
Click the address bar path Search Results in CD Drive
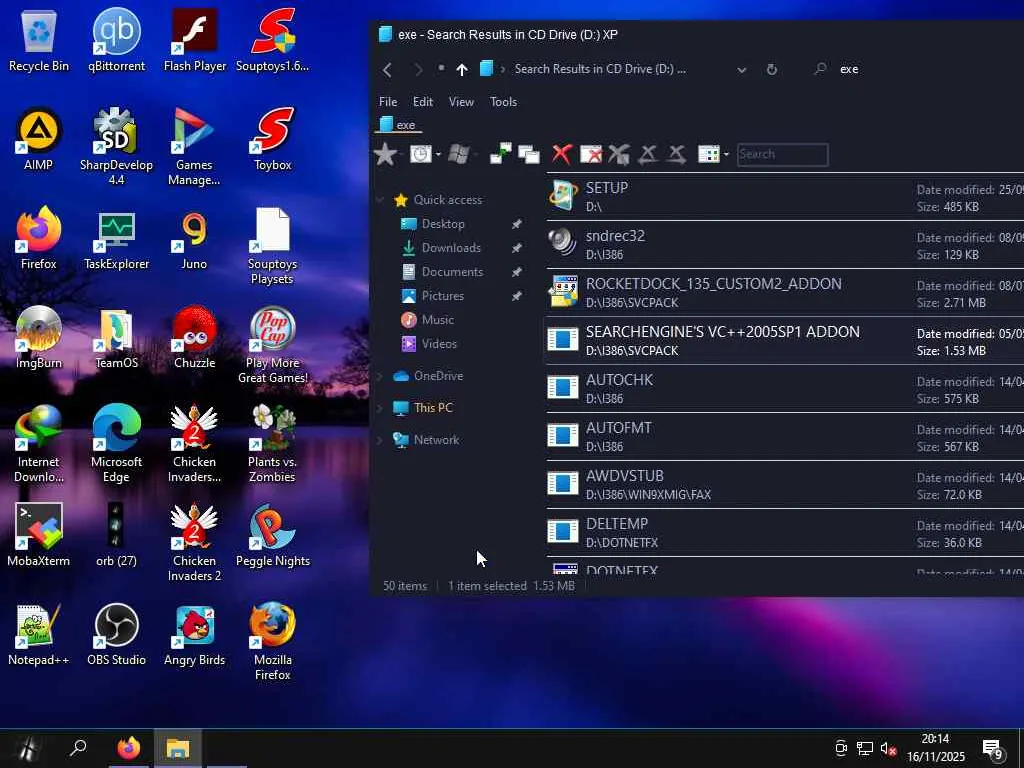(600, 69)
